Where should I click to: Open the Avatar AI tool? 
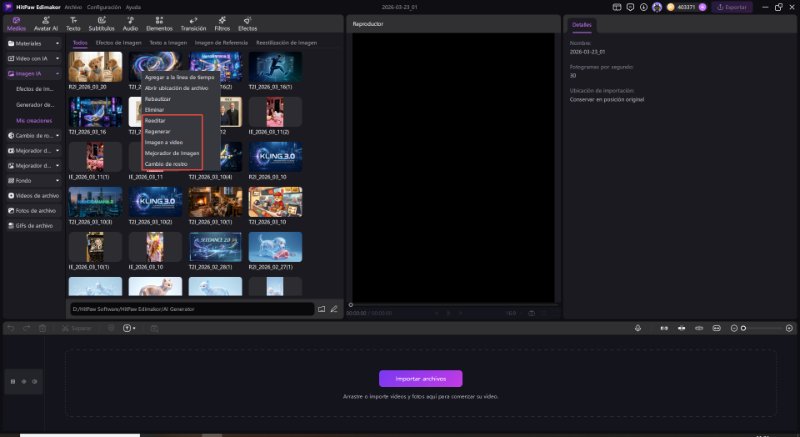click(46, 24)
